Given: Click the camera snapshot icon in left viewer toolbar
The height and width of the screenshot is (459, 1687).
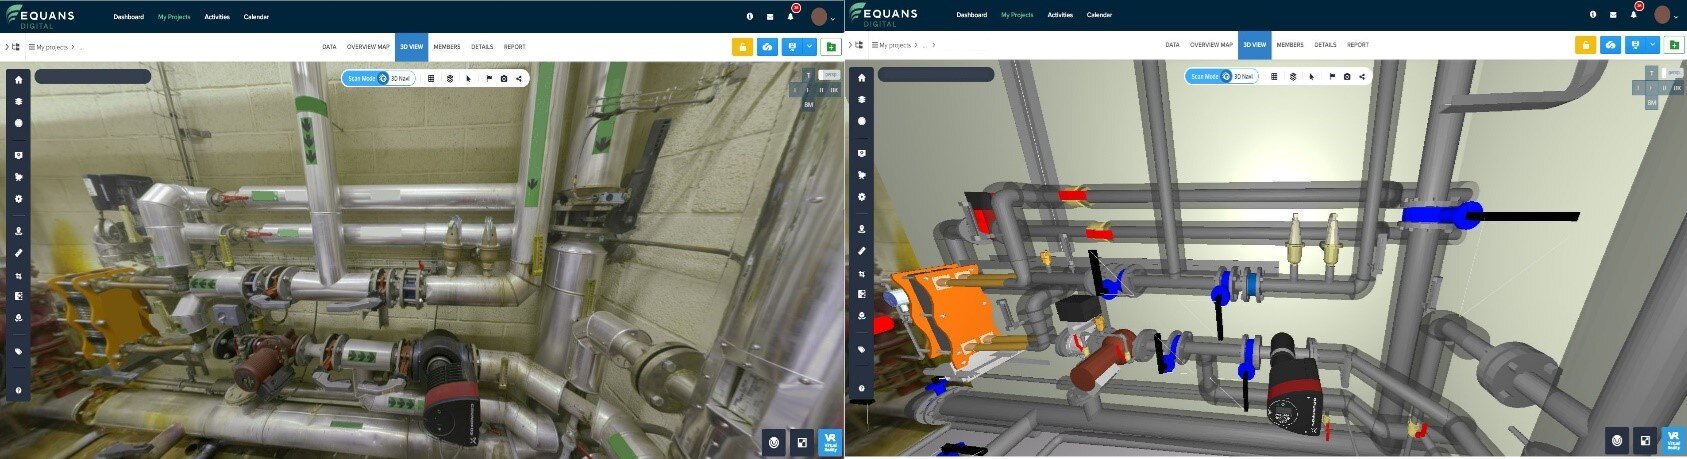Looking at the screenshot, I should (x=504, y=78).
